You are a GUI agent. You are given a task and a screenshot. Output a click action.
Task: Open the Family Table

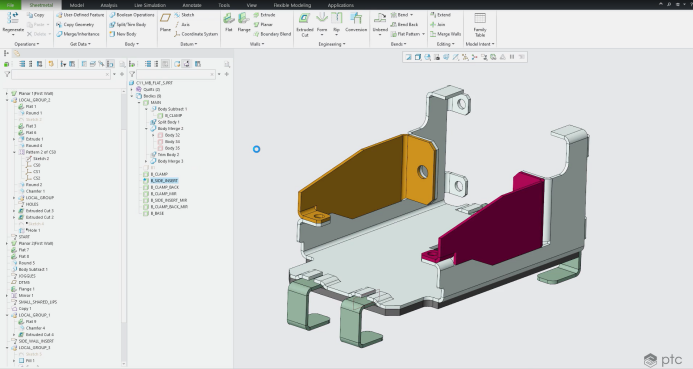pyautogui.click(x=480, y=25)
